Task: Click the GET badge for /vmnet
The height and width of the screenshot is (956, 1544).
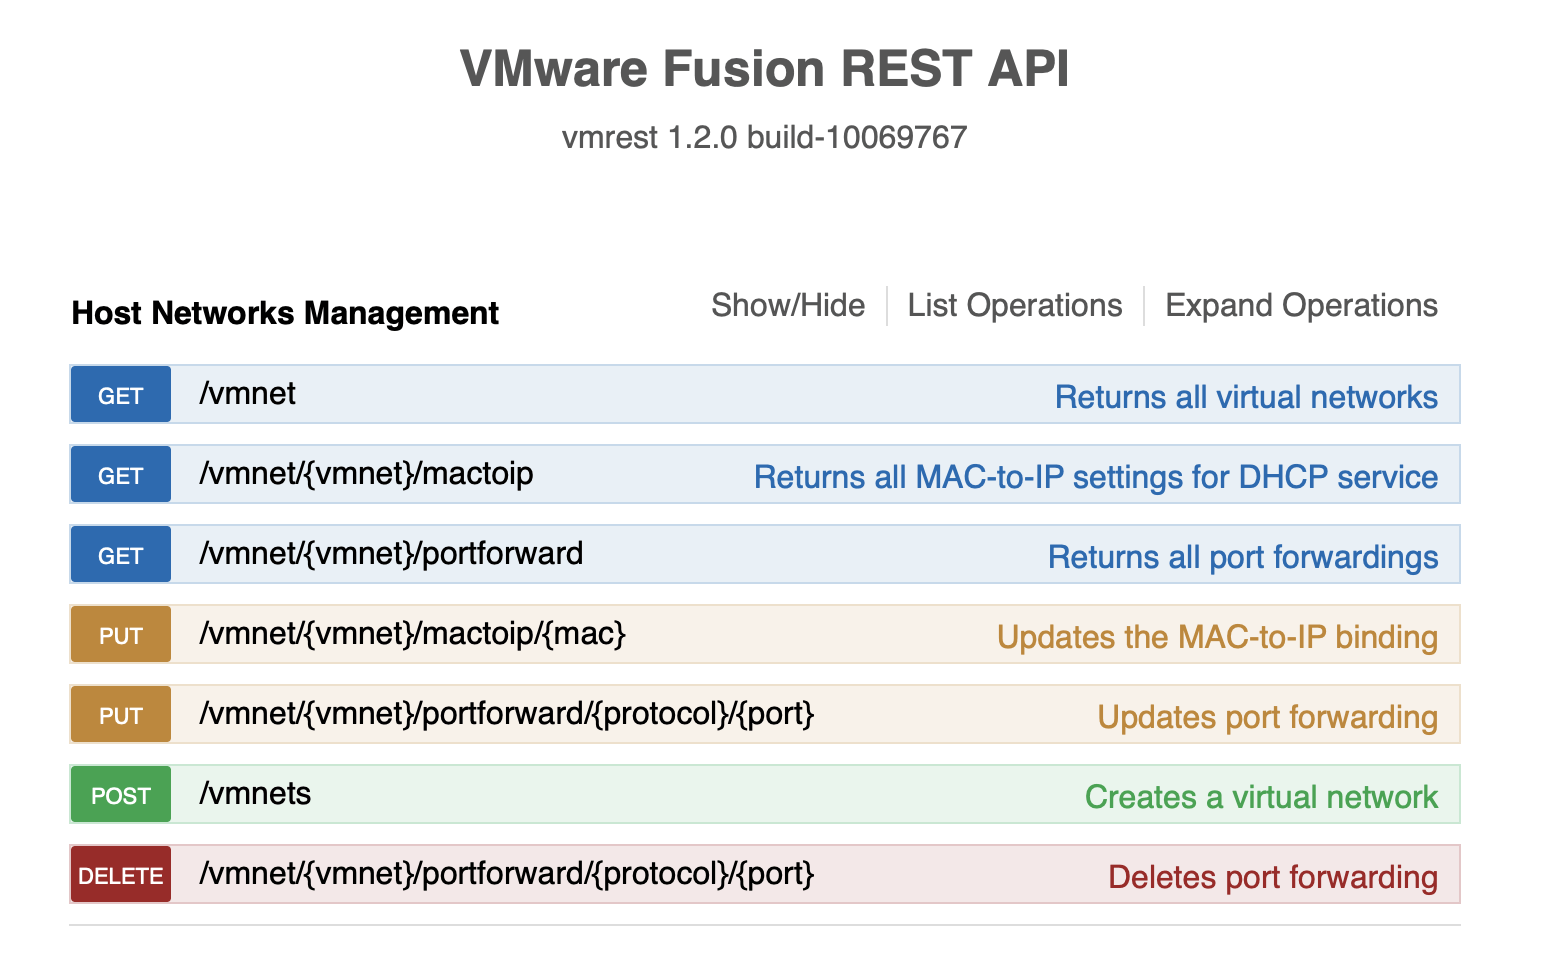Action: (x=121, y=395)
